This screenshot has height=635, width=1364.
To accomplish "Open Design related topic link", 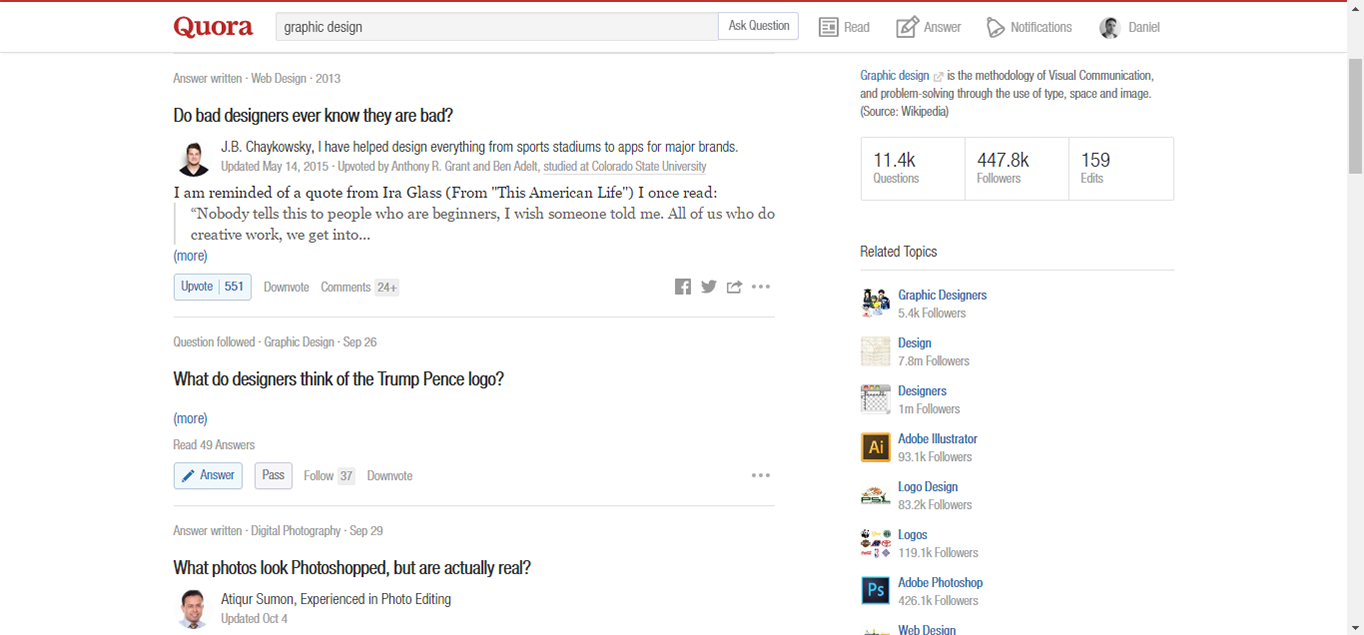I will click(x=915, y=343).
